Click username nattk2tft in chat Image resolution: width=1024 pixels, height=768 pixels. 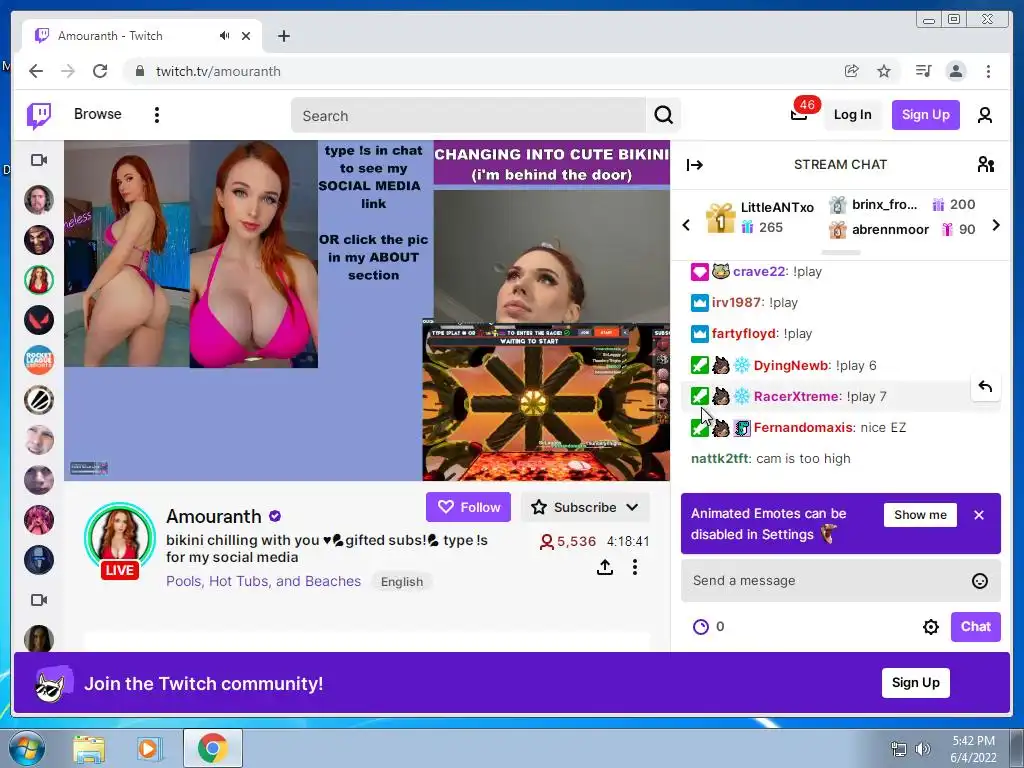click(720, 458)
